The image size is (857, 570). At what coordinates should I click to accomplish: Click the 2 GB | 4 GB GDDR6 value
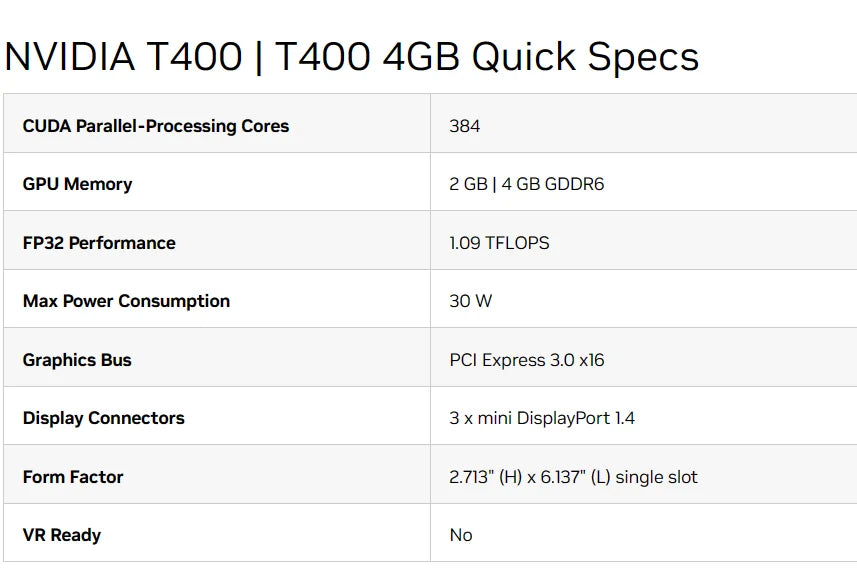pos(527,184)
